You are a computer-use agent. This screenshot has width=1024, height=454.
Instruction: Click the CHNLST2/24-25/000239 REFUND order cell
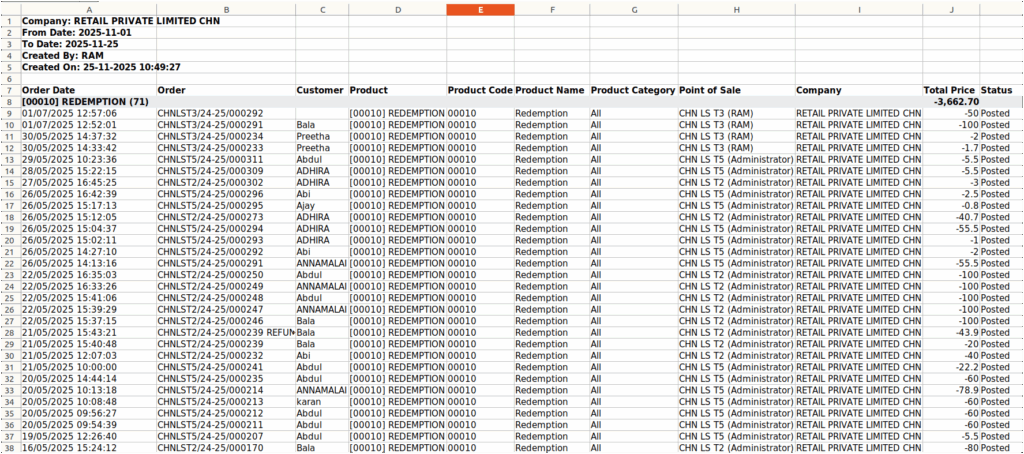[x=225, y=332]
